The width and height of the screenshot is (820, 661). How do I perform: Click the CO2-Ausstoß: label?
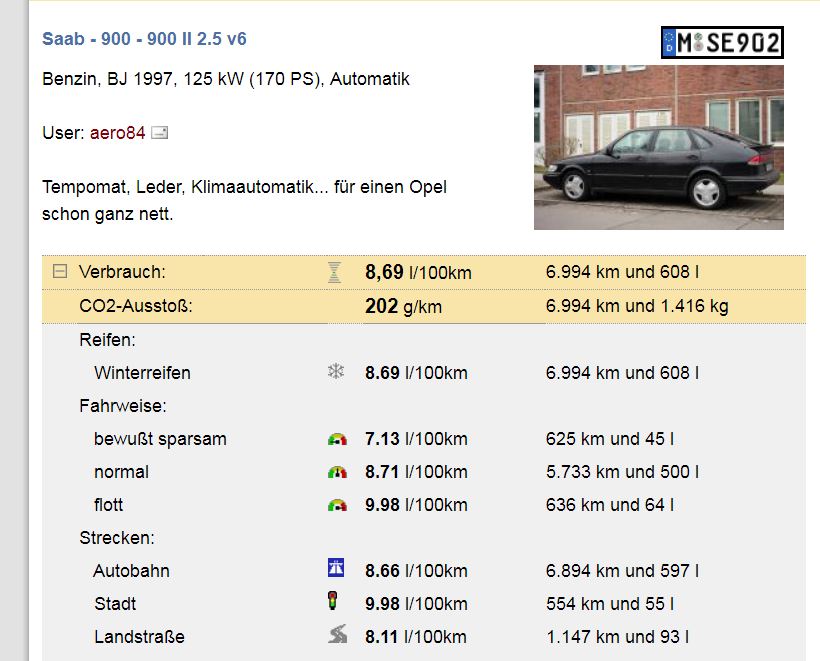[x=136, y=306]
